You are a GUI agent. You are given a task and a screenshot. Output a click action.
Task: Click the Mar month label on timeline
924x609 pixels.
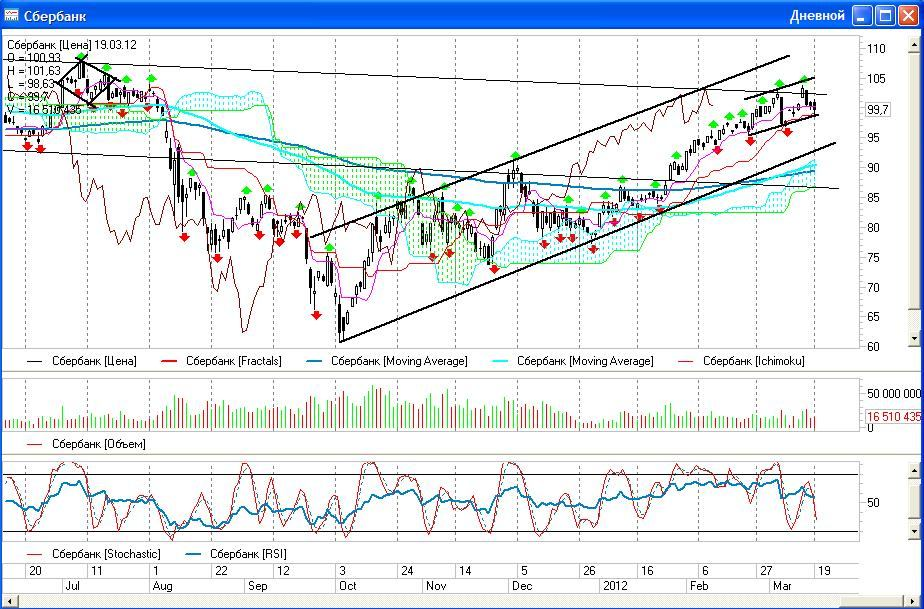(783, 586)
